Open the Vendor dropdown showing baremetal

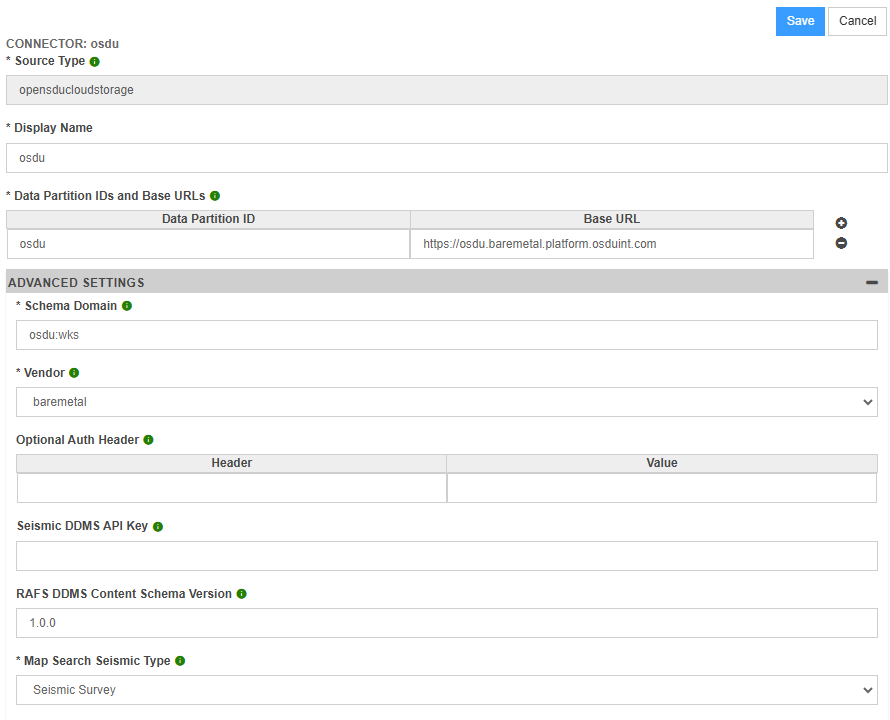pos(446,402)
